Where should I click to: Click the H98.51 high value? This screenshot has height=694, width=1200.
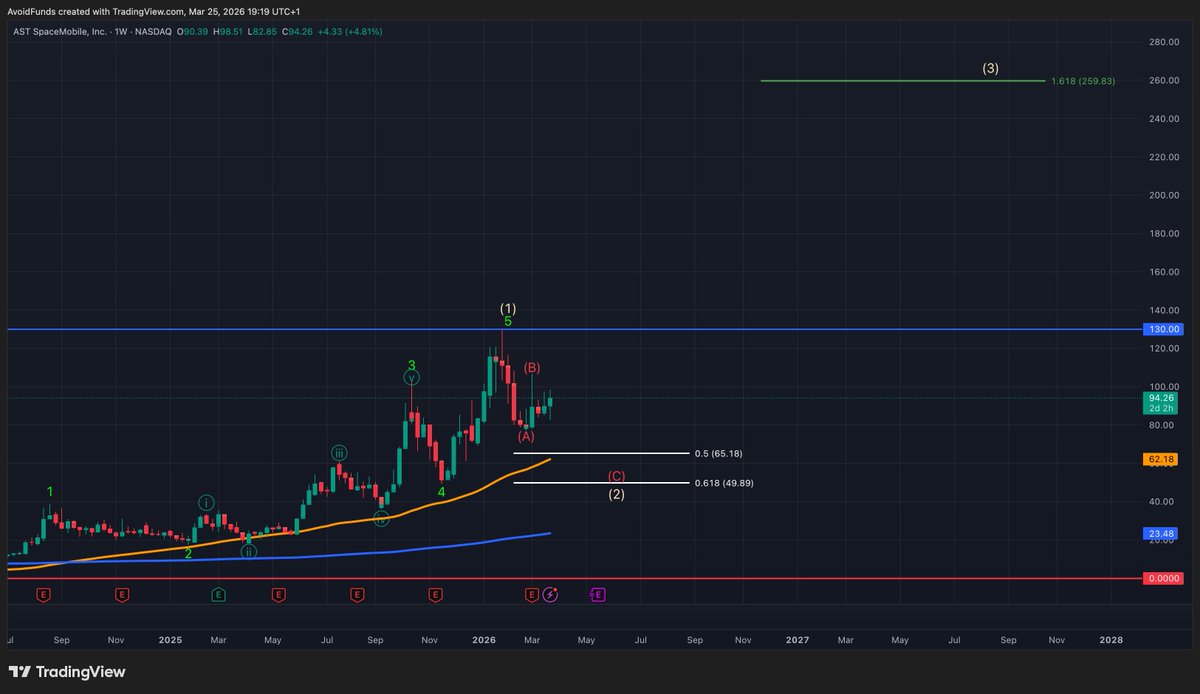(x=229, y=32)
